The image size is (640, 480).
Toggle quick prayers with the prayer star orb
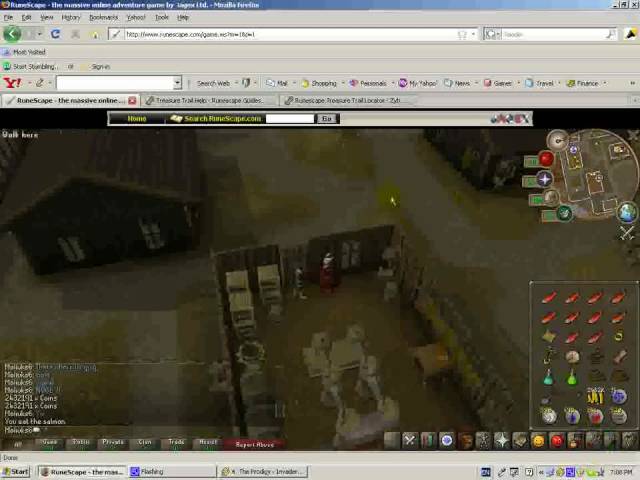[x=544, y=179]
